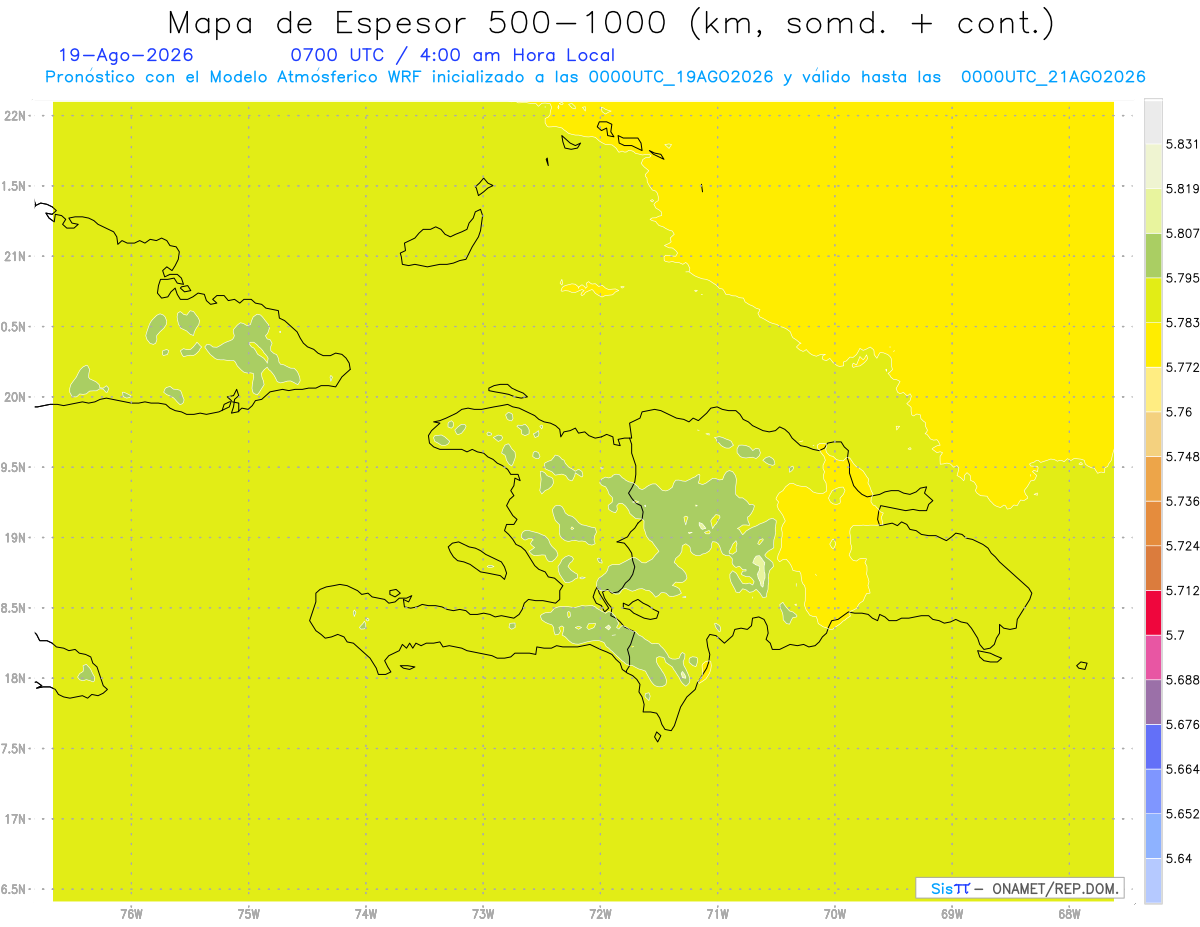Click the legend value 5.76
This screenshot has height=927, width=1200.
coord(1179,412)
